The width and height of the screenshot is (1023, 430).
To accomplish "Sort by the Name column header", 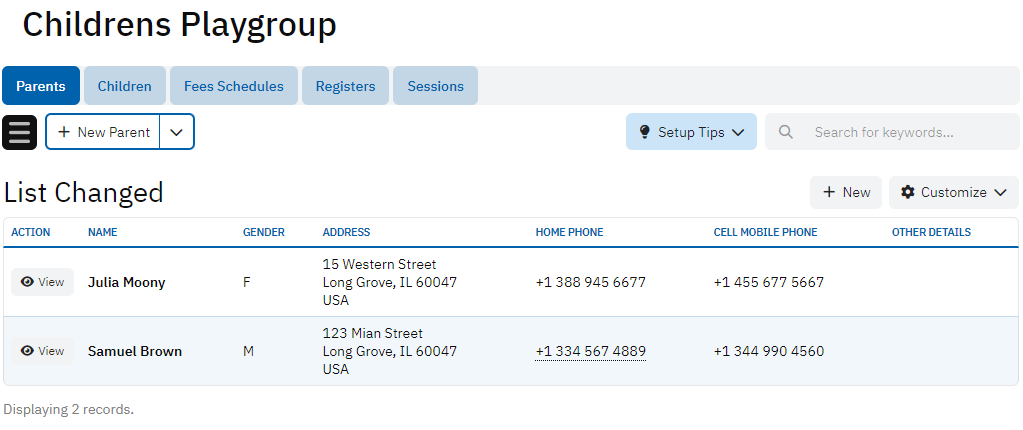I will pyautogui.click(x=103, y=232).
